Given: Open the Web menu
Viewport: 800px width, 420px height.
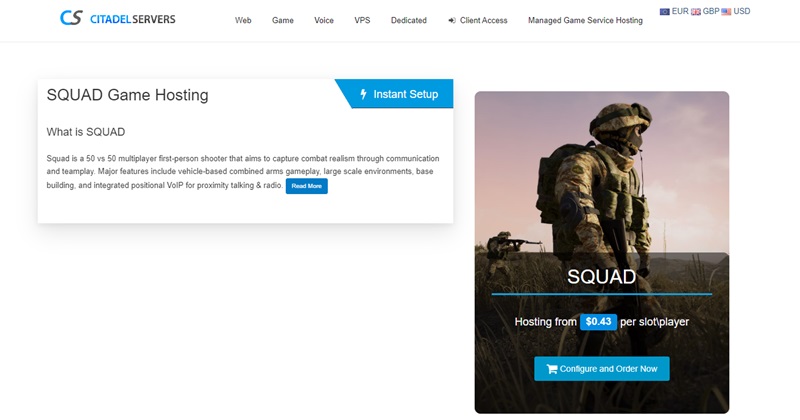Looking at the screenshot, I should (x=243, y=20).
